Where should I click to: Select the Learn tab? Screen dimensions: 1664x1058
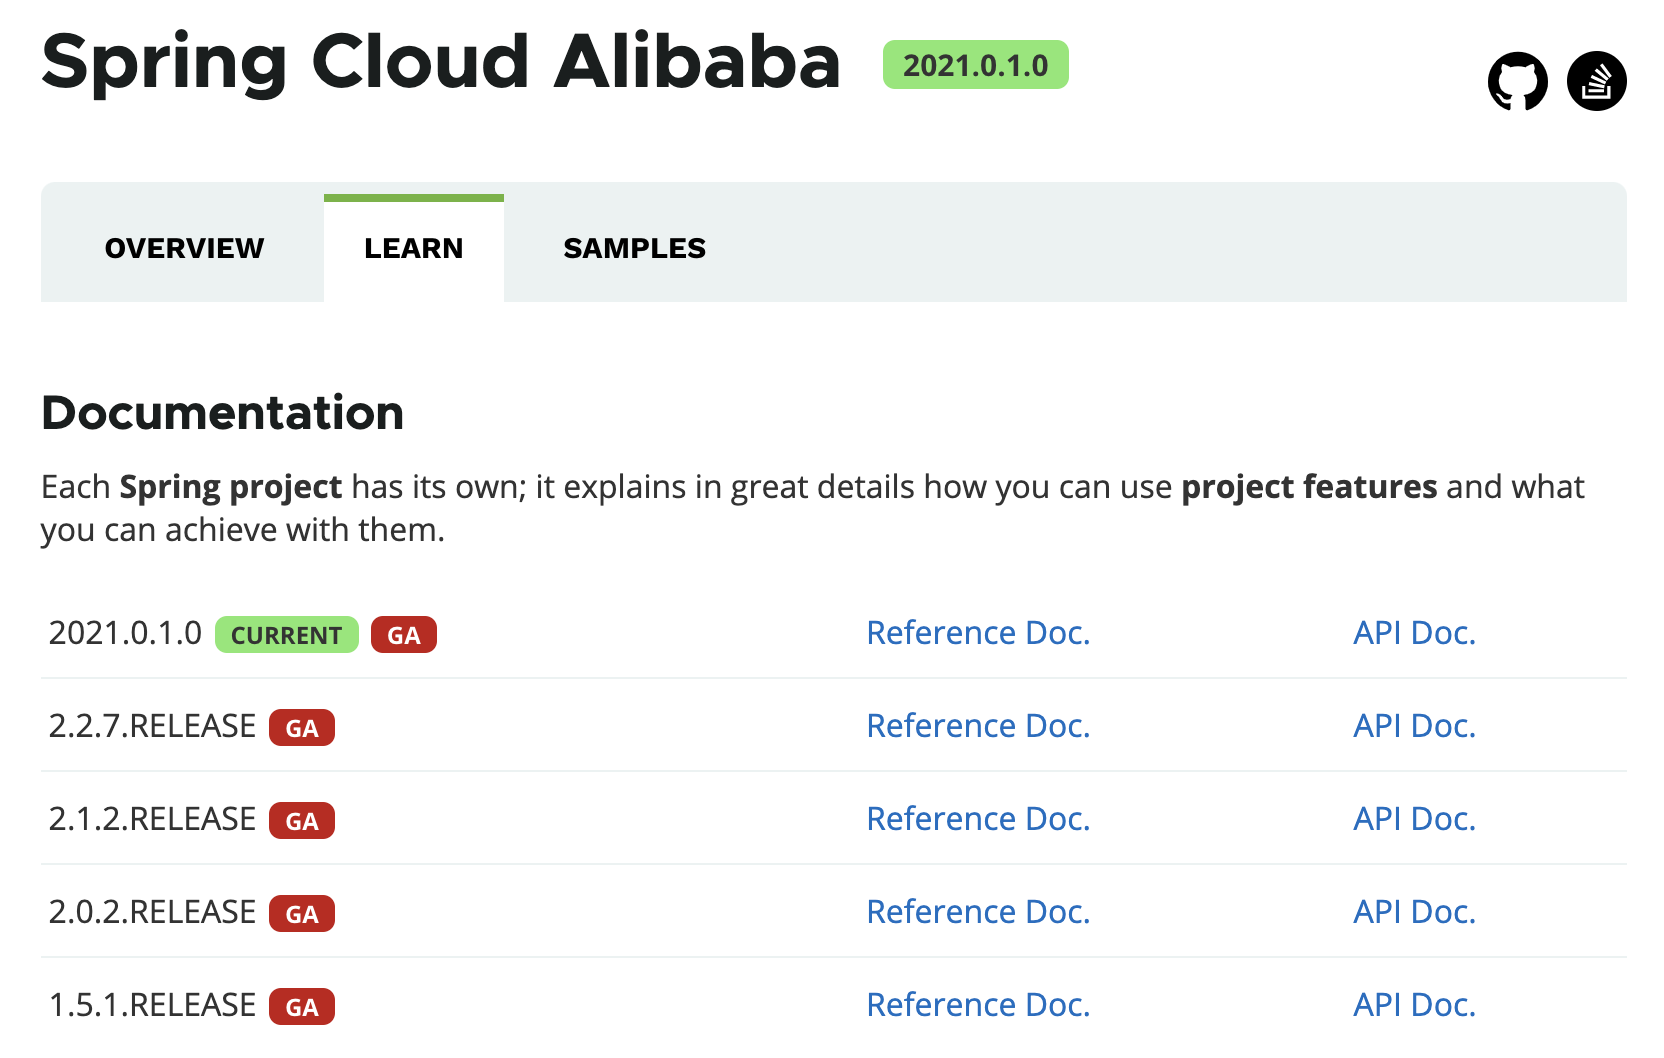pos(413,248)
